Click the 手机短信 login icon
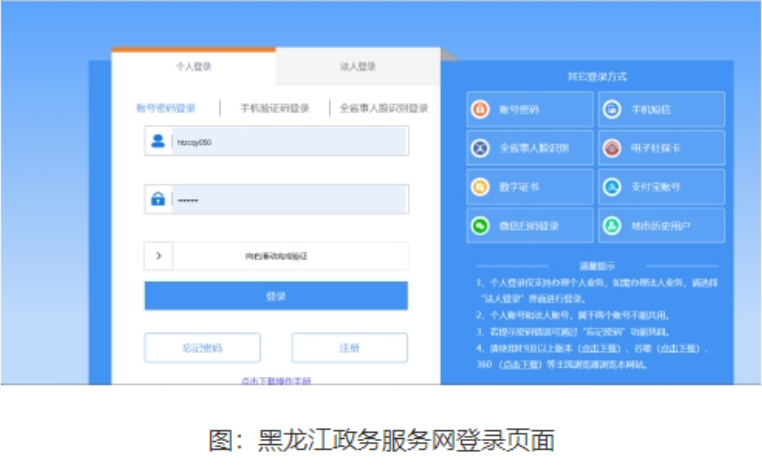The image size is (762, 467). (x=612, y=110)
